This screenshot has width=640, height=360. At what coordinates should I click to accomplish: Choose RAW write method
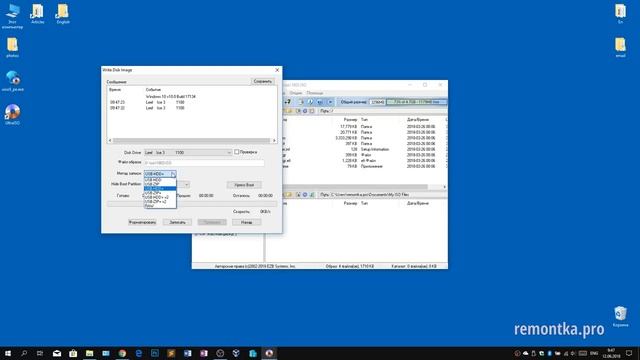pyautogui.click(x=160, y=206)
